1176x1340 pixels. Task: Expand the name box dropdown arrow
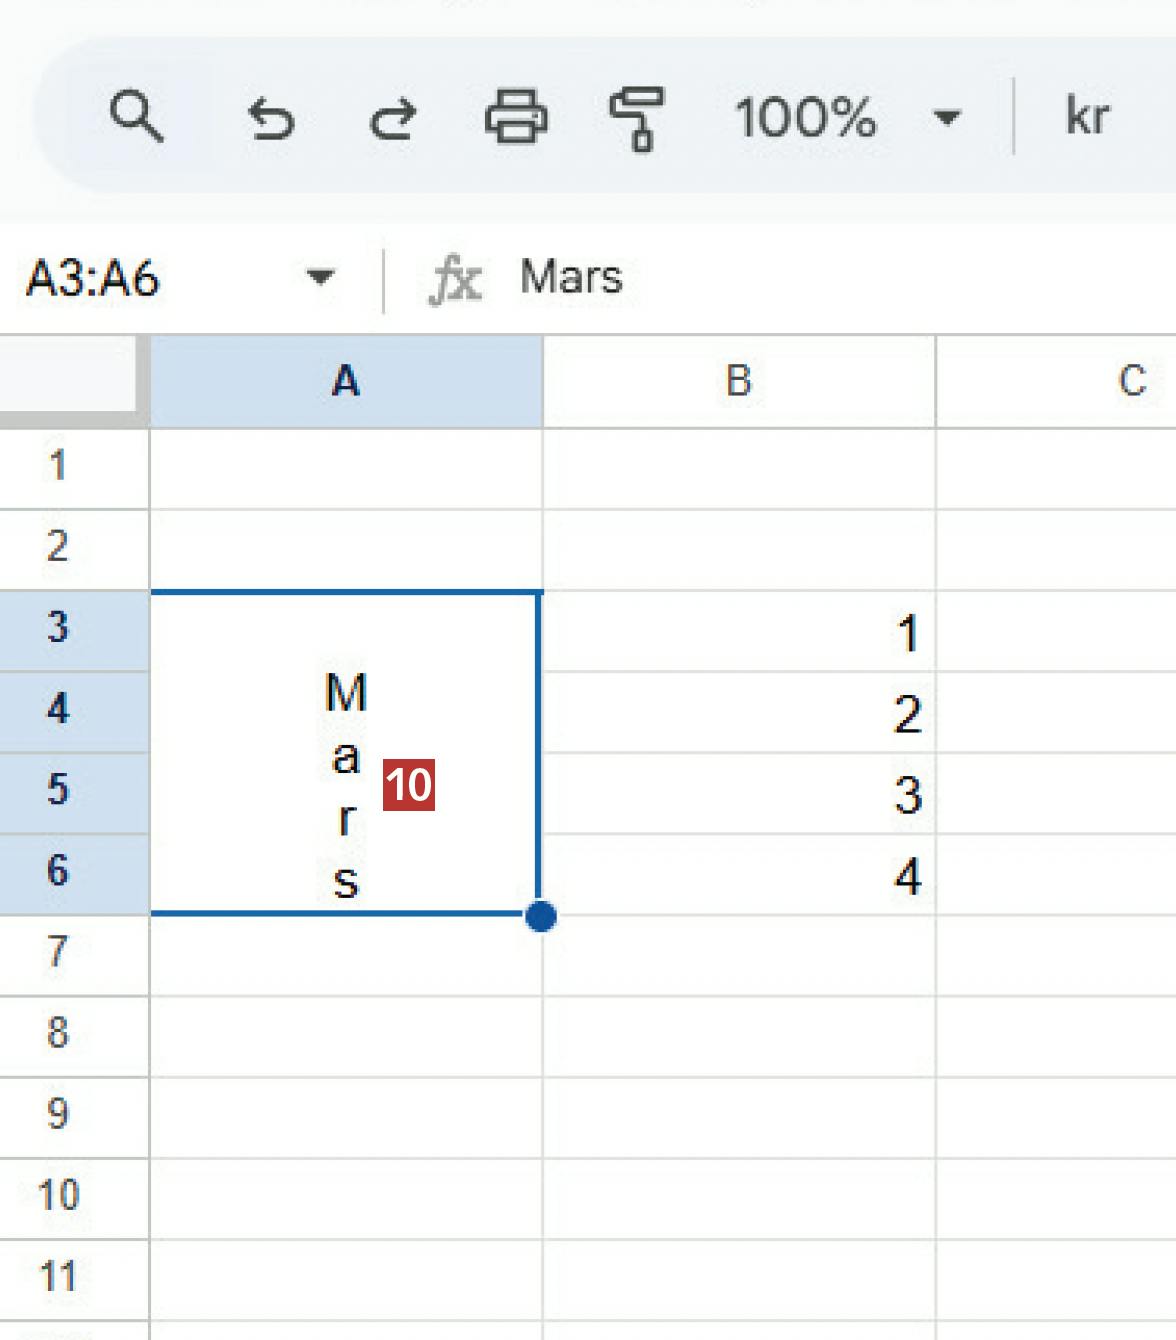click(320, 277)
